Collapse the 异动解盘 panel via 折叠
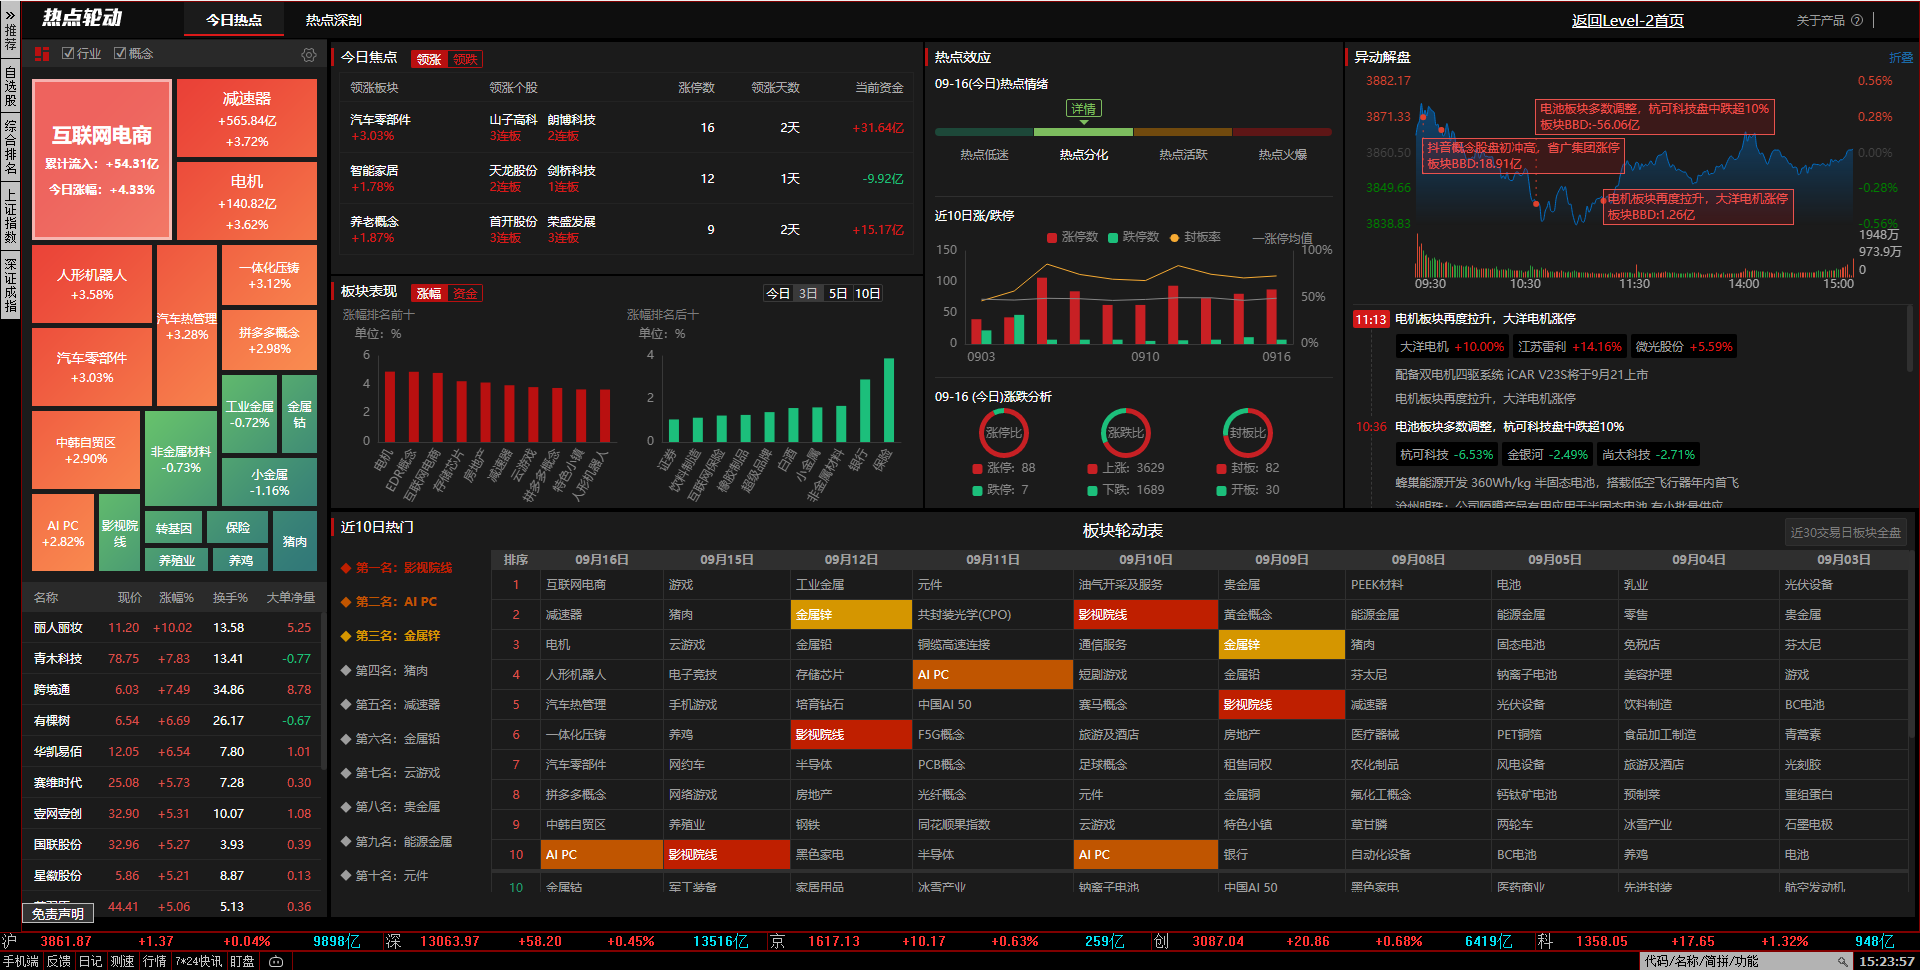This screenshot has height=970, width=1920. coord(1900,58)
